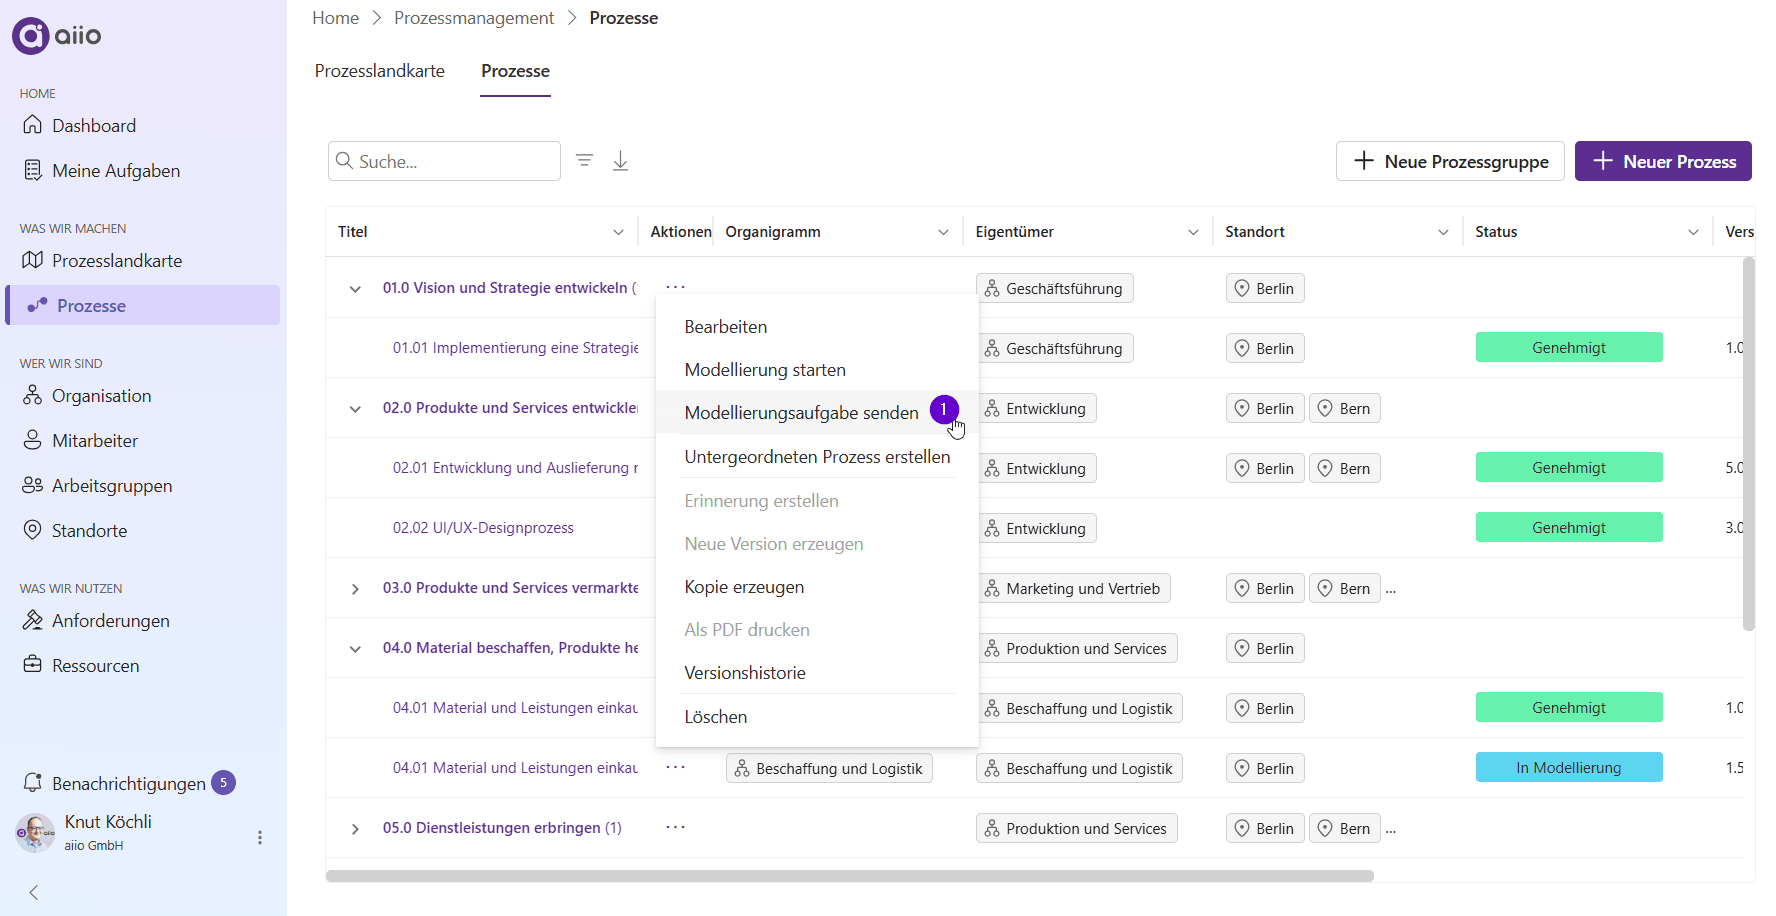Open 02.01 Entwicklung und Auslieferung process

[515, 468]
